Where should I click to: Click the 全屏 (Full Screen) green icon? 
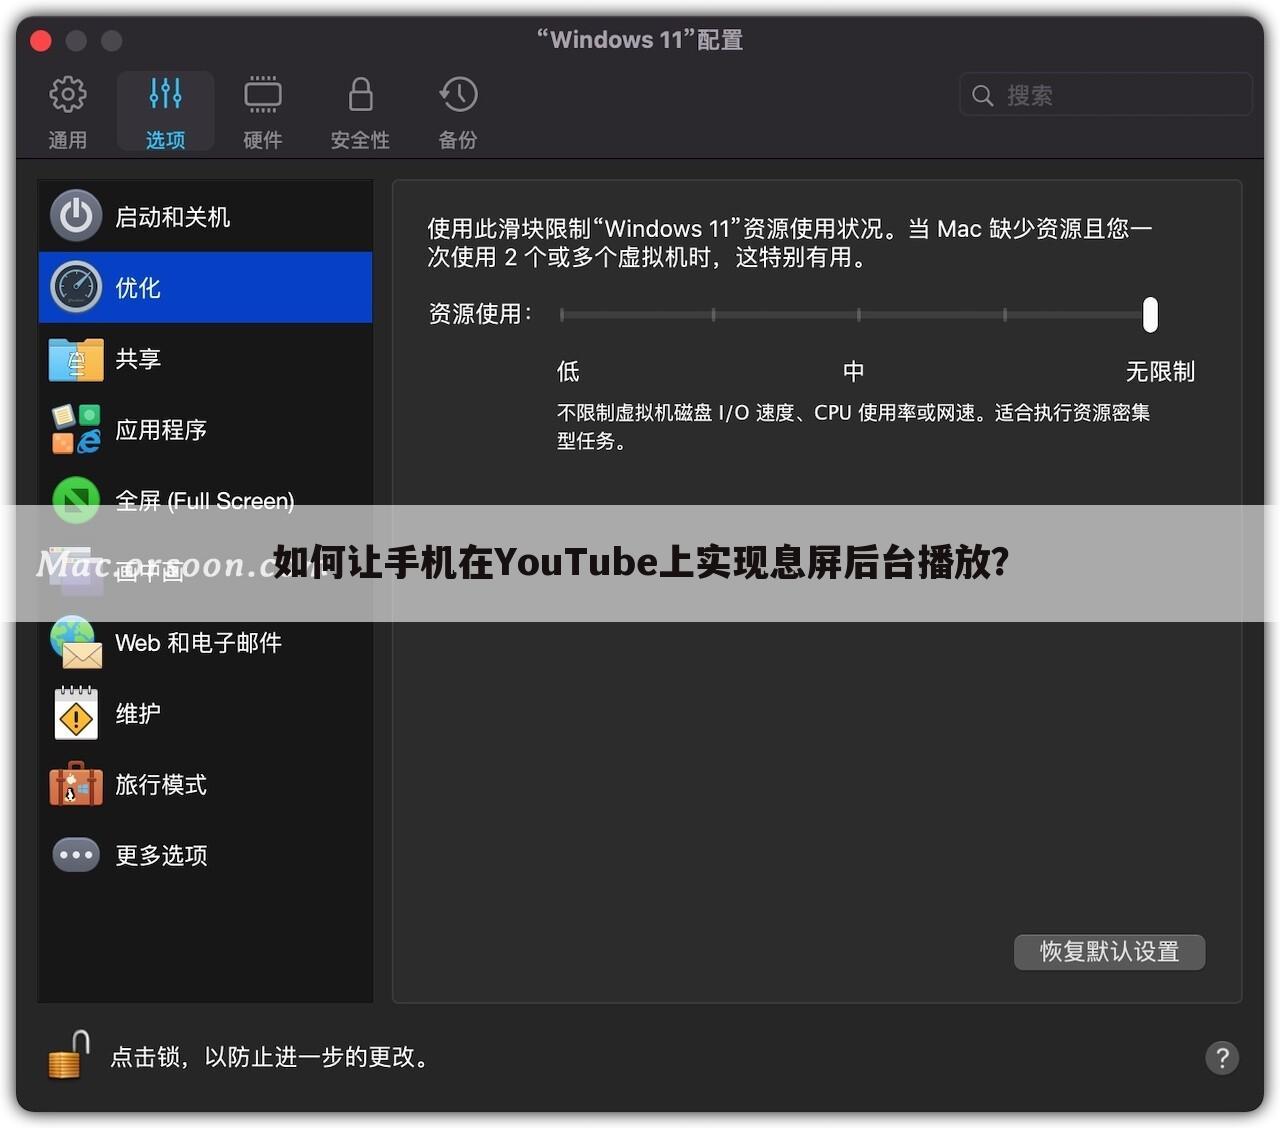(76, 500)
